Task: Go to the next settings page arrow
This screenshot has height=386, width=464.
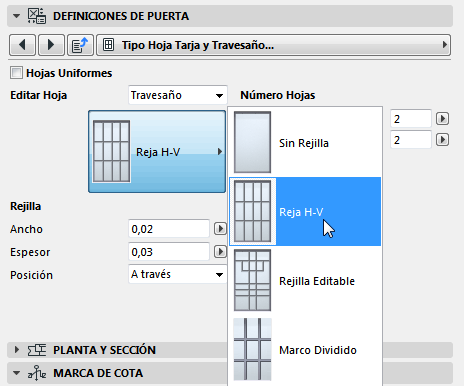Action: pyautogui.click(x=51, y=45)
